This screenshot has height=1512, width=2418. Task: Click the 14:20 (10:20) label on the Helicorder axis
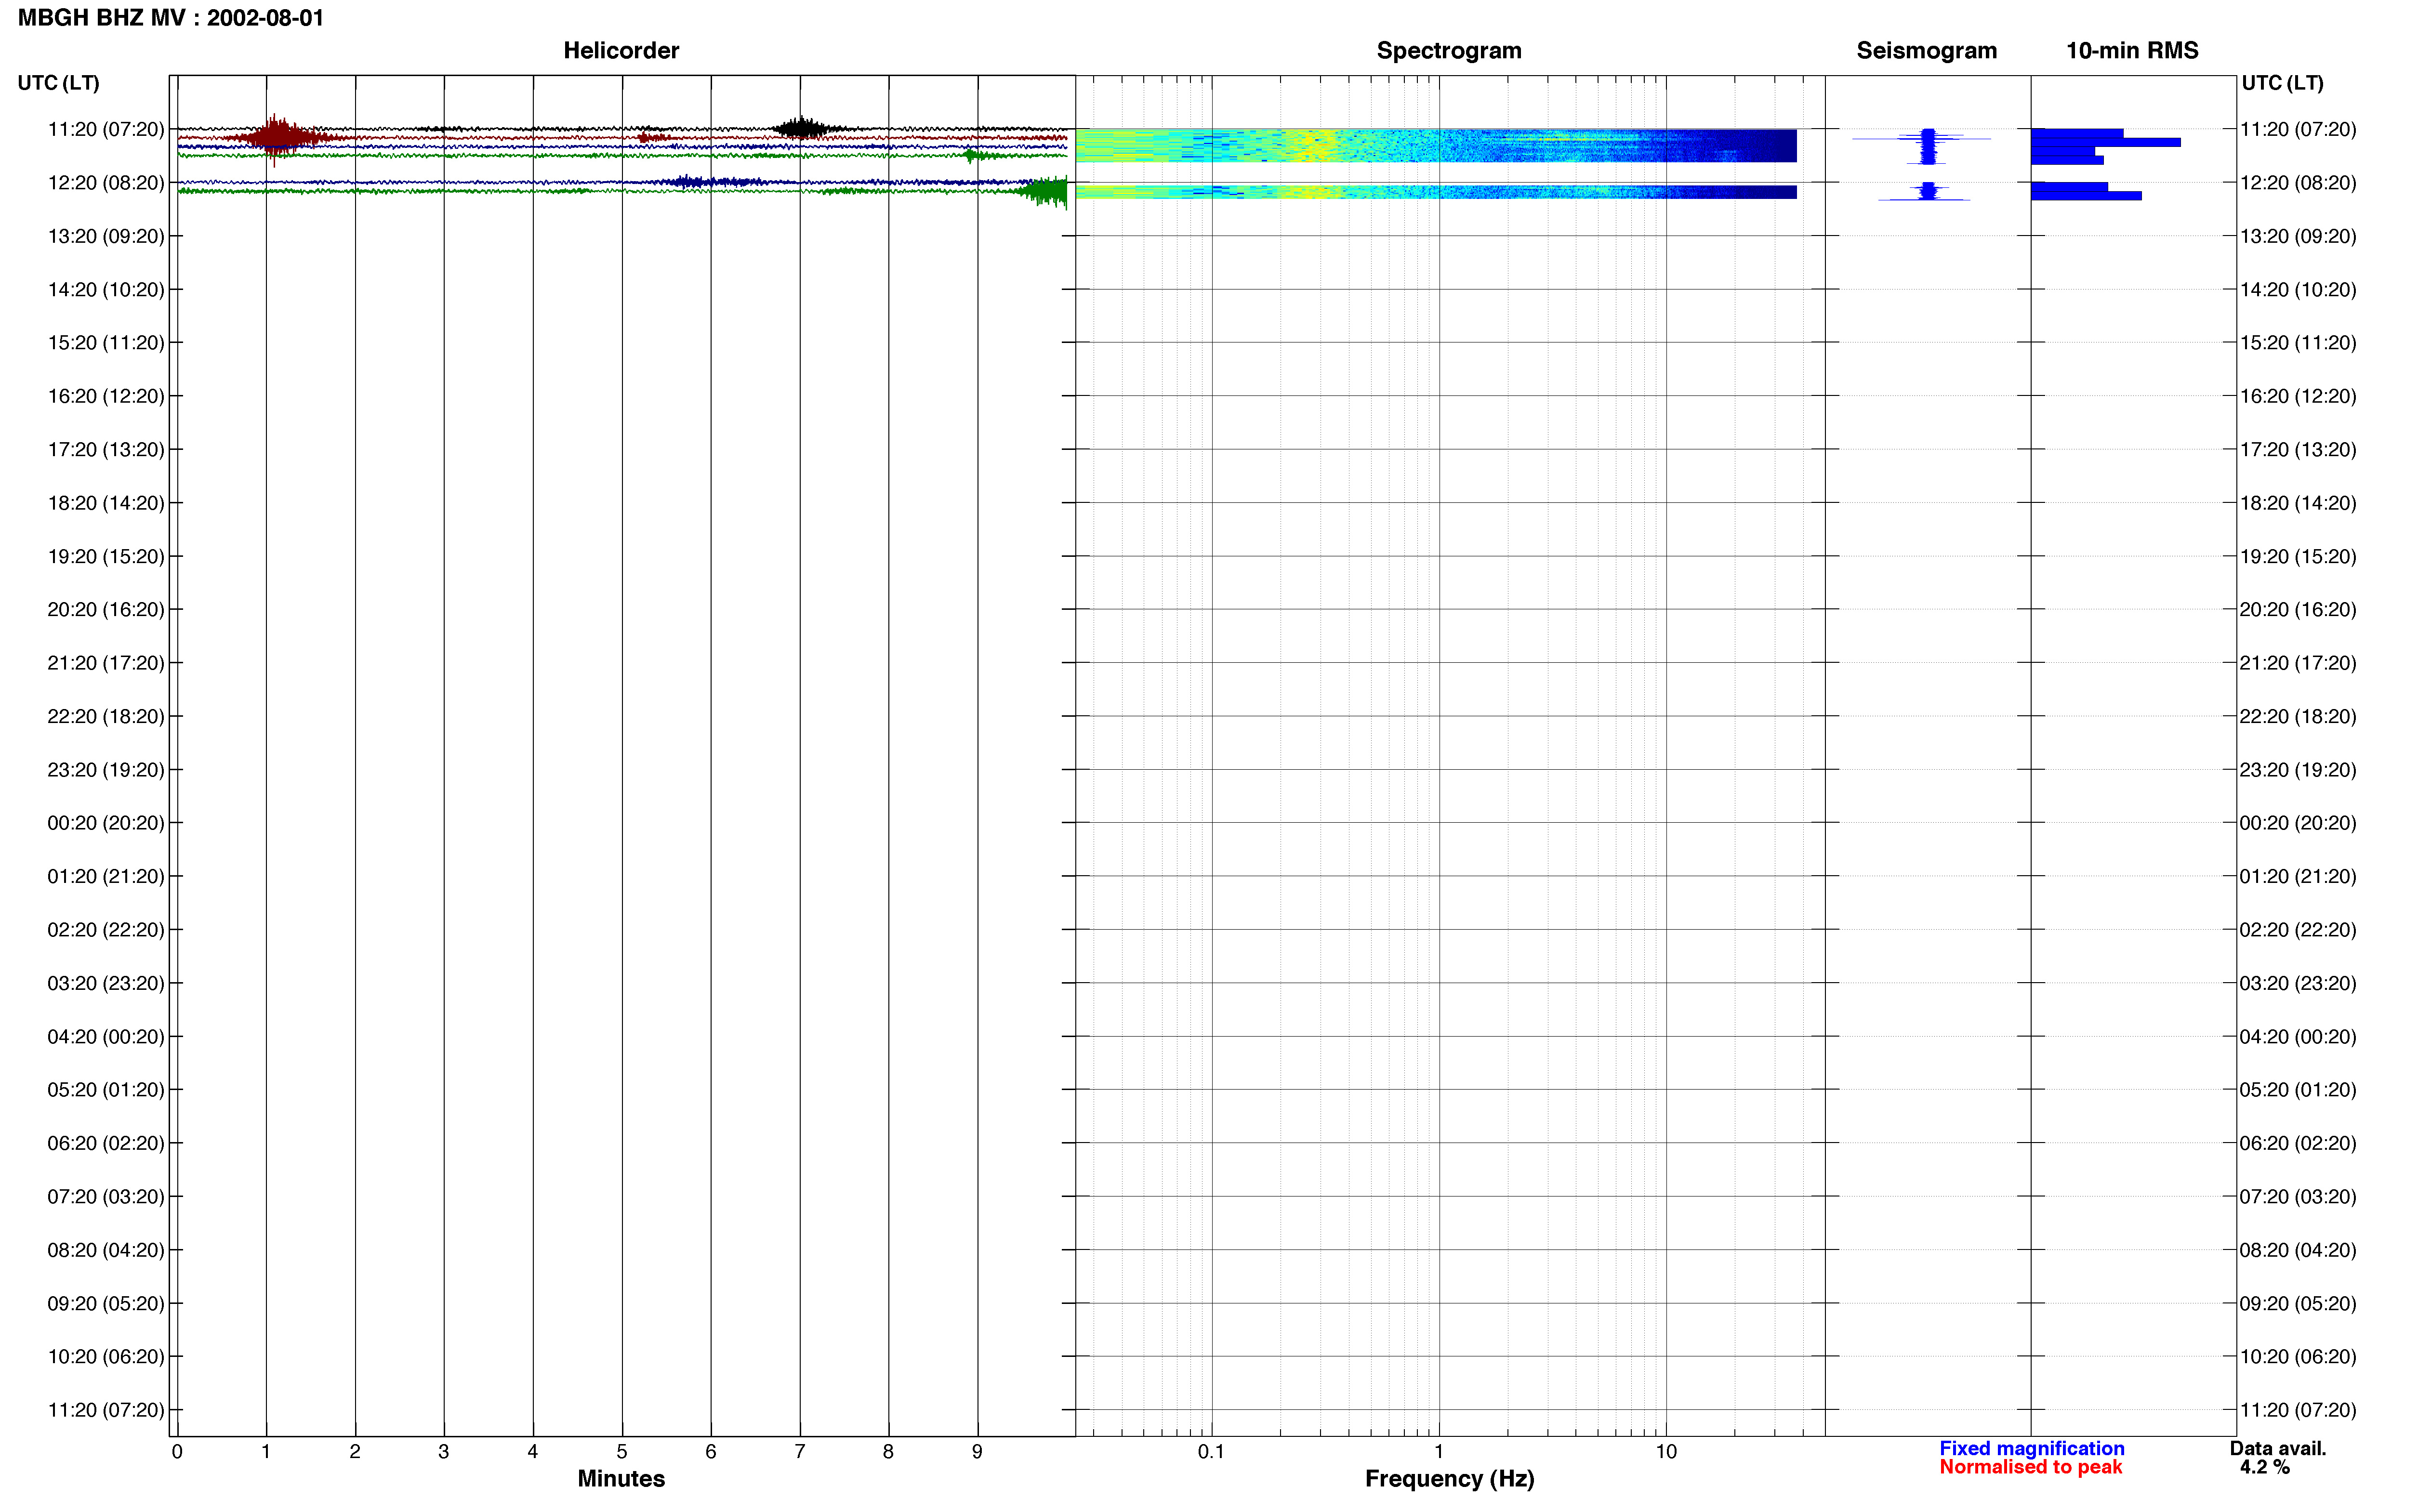(x=106, y=290)
